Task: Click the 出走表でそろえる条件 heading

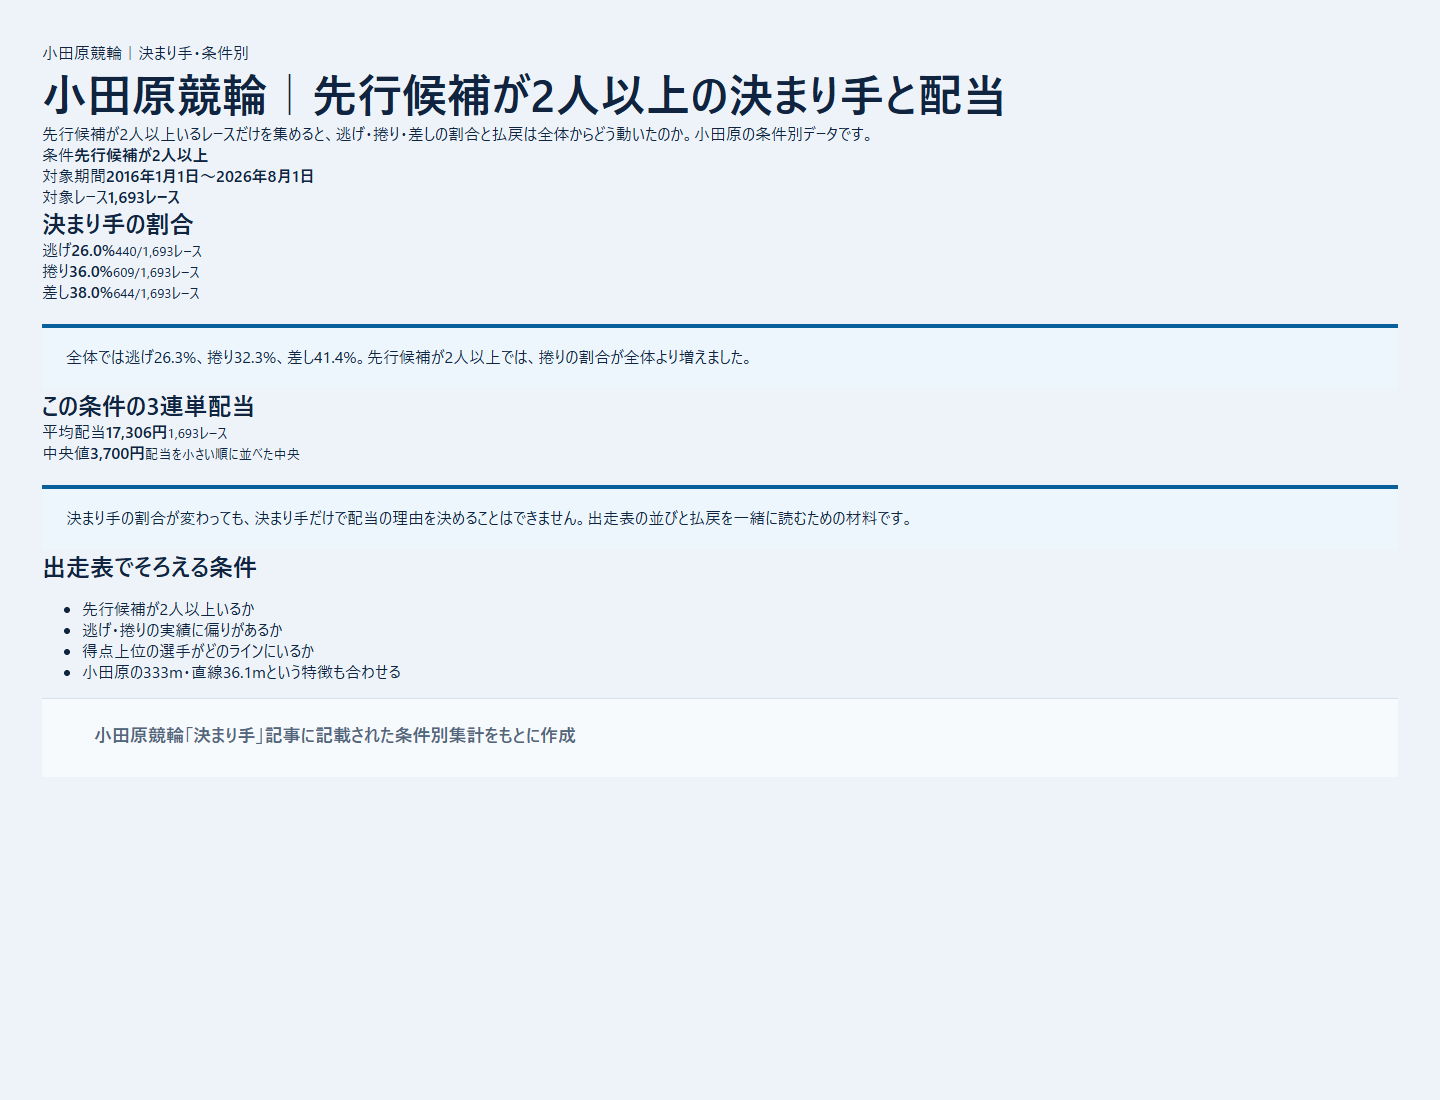Action: [150, 568]
